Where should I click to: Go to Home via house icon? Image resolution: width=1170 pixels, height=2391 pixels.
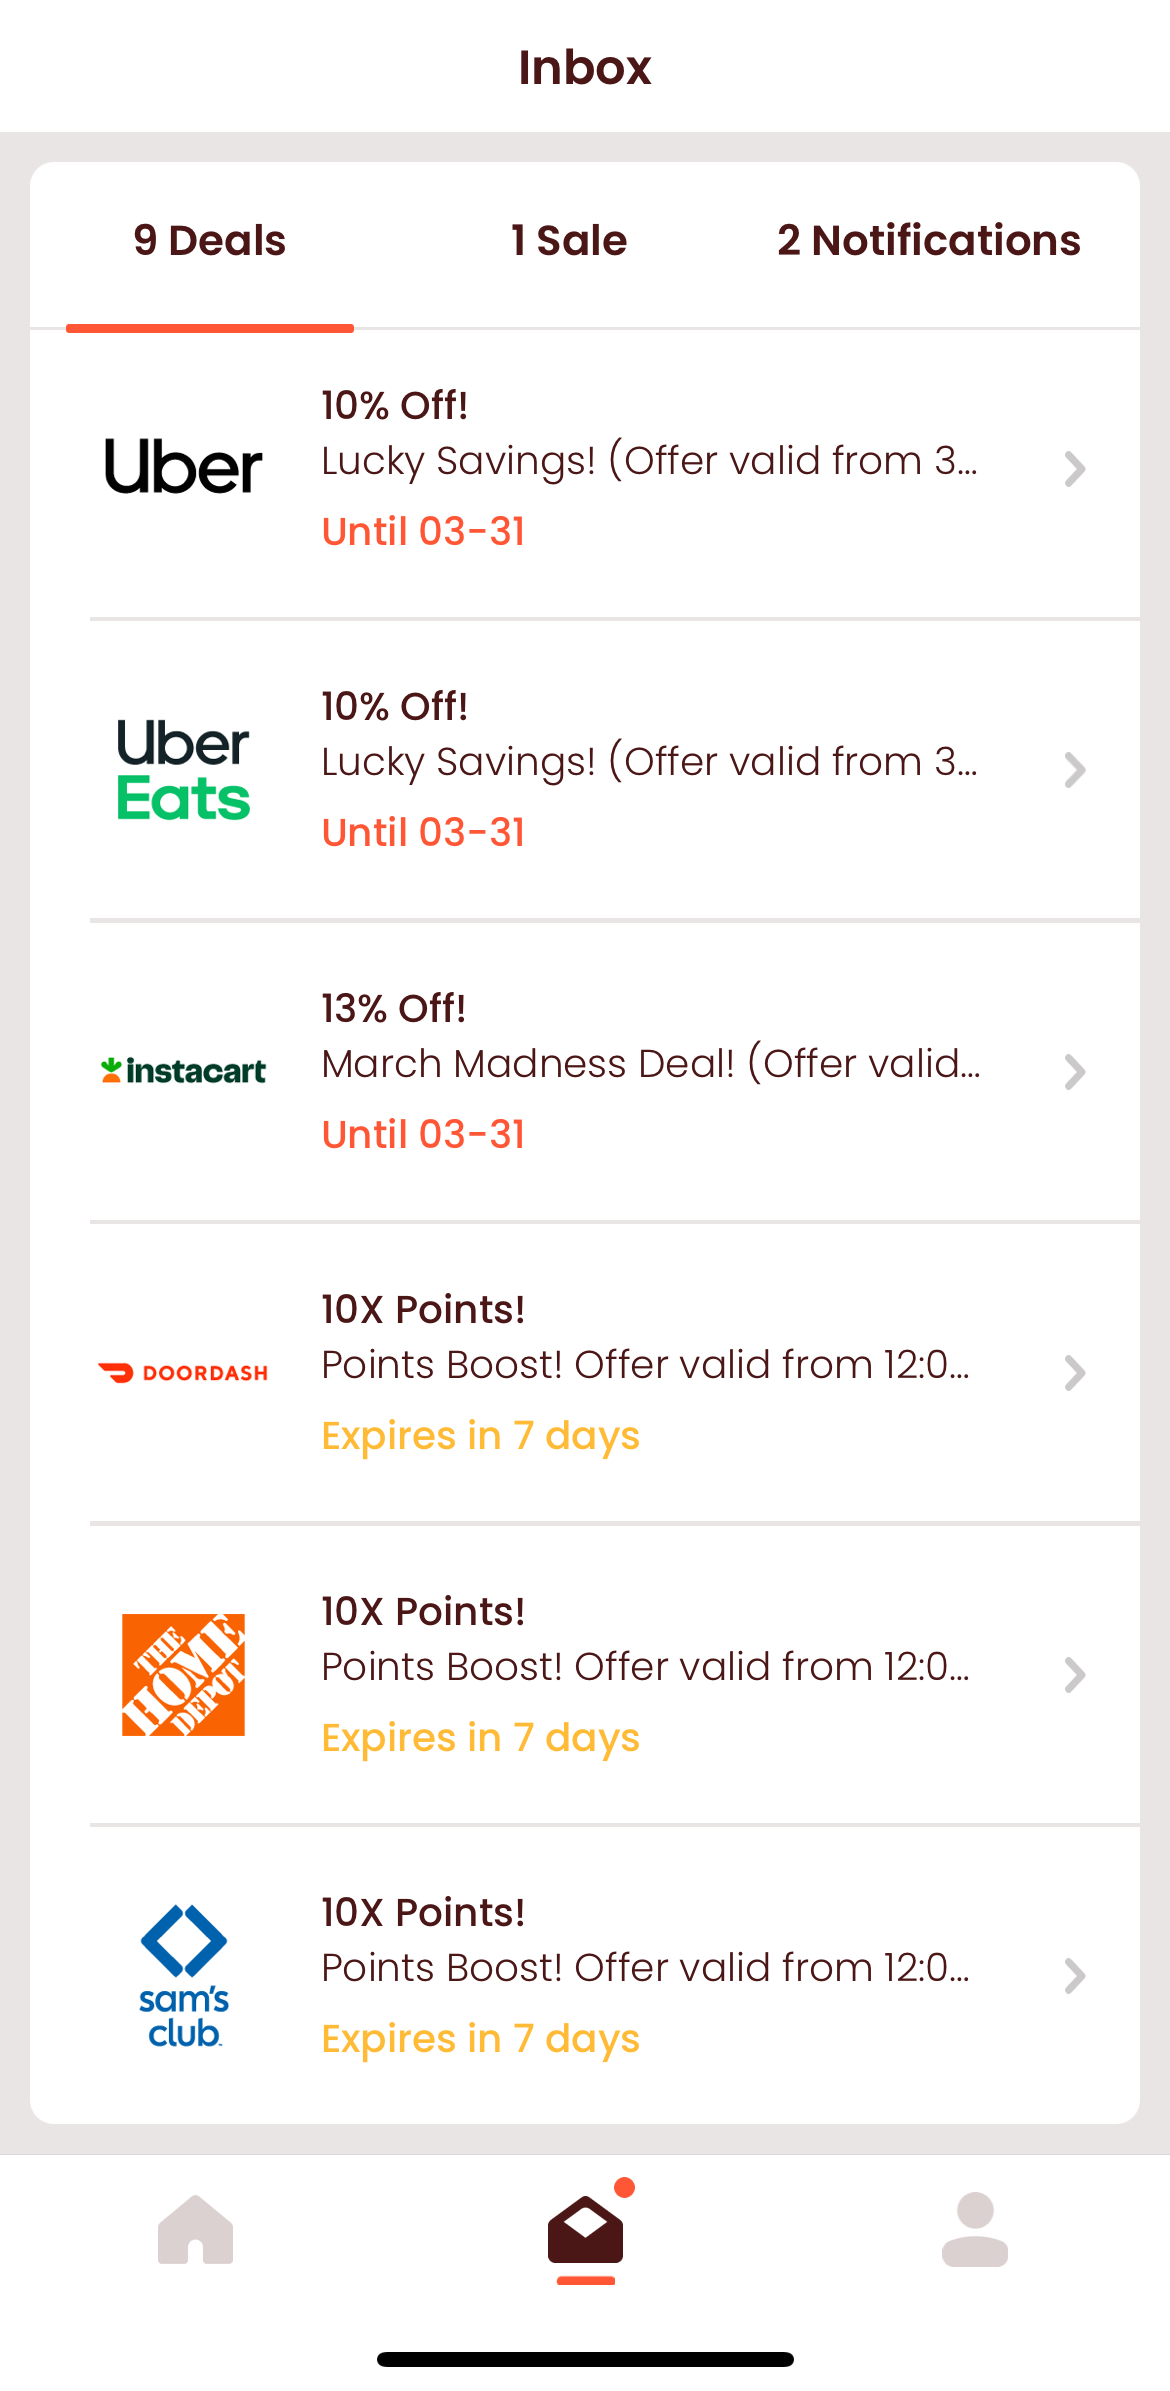click(195, 2229)
